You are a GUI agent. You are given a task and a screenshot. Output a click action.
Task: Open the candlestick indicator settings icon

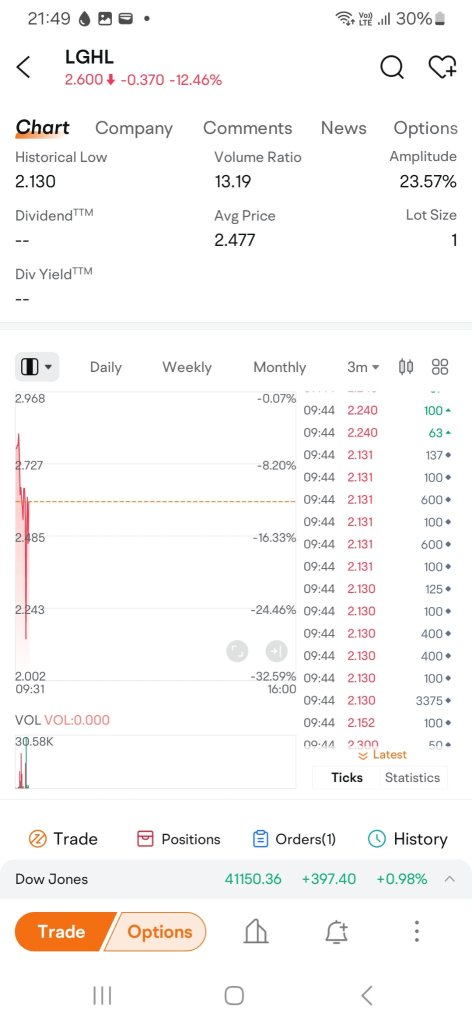tap(406, 367)
